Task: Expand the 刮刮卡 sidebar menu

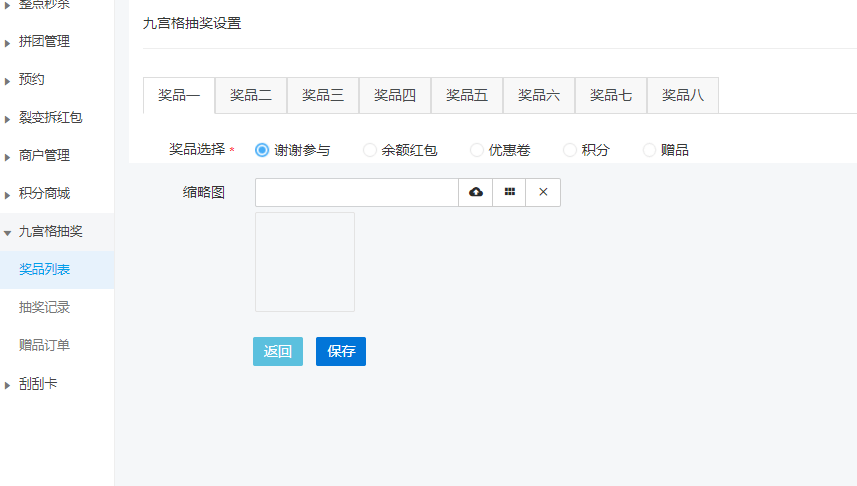Action: [x=57, y=384]
